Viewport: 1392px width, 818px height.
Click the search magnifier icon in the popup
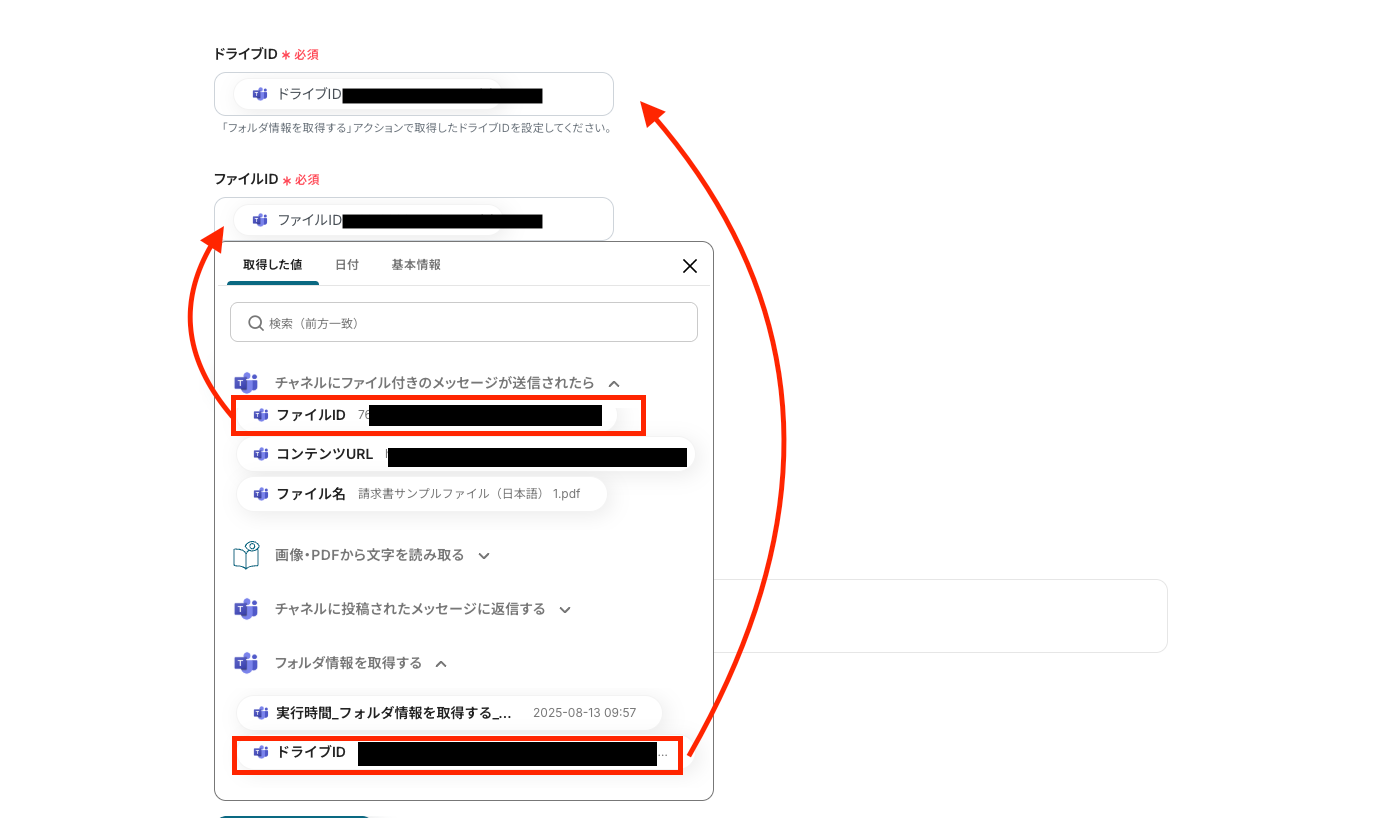(x=255, y=323)
